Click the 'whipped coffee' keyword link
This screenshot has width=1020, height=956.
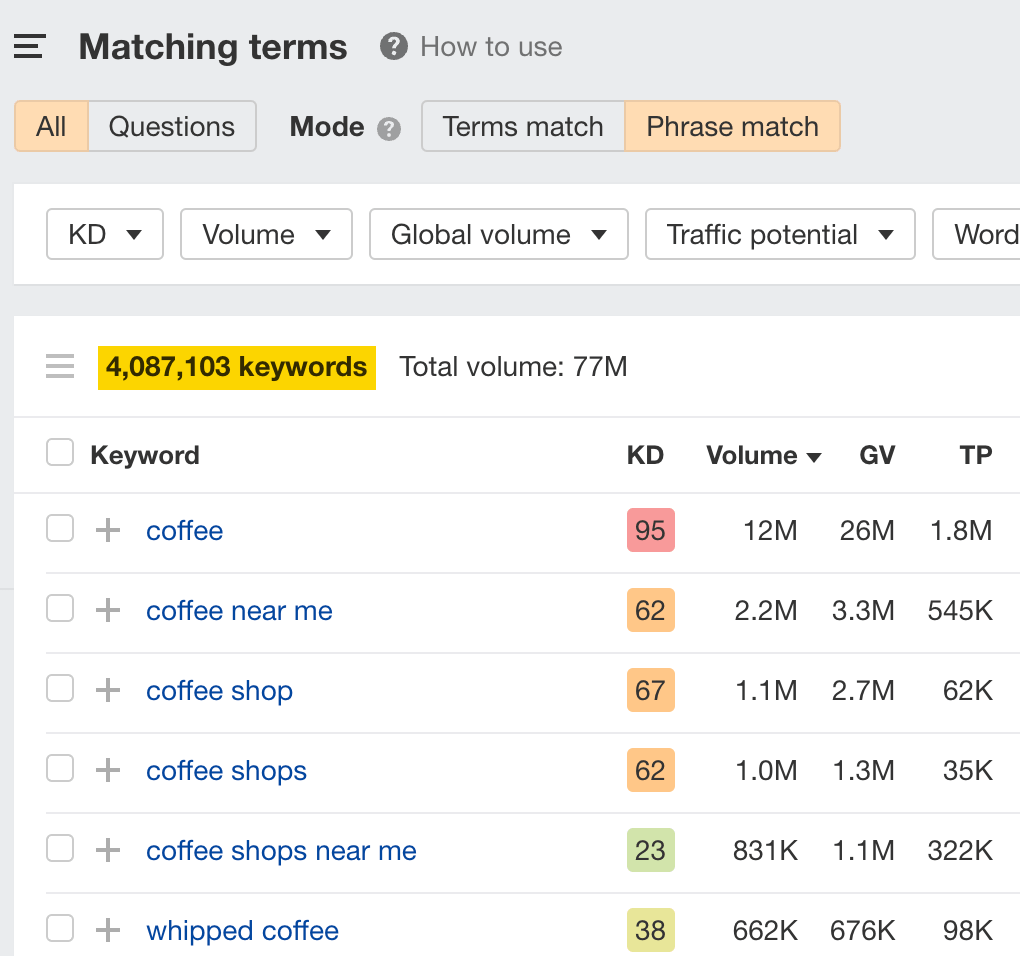click(x=242, y=930)
